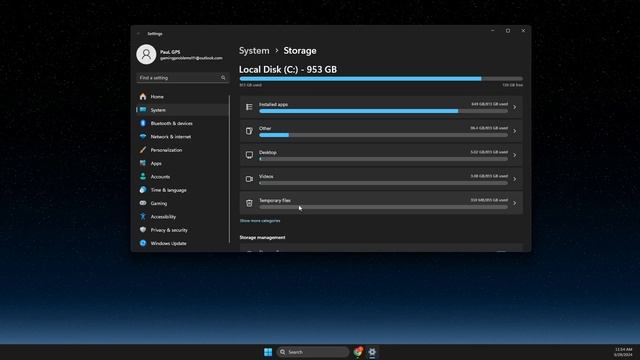The width and height of the screenshot is (640, 360).
Task: Click the Other storage category icon
Action: [249, 131]
